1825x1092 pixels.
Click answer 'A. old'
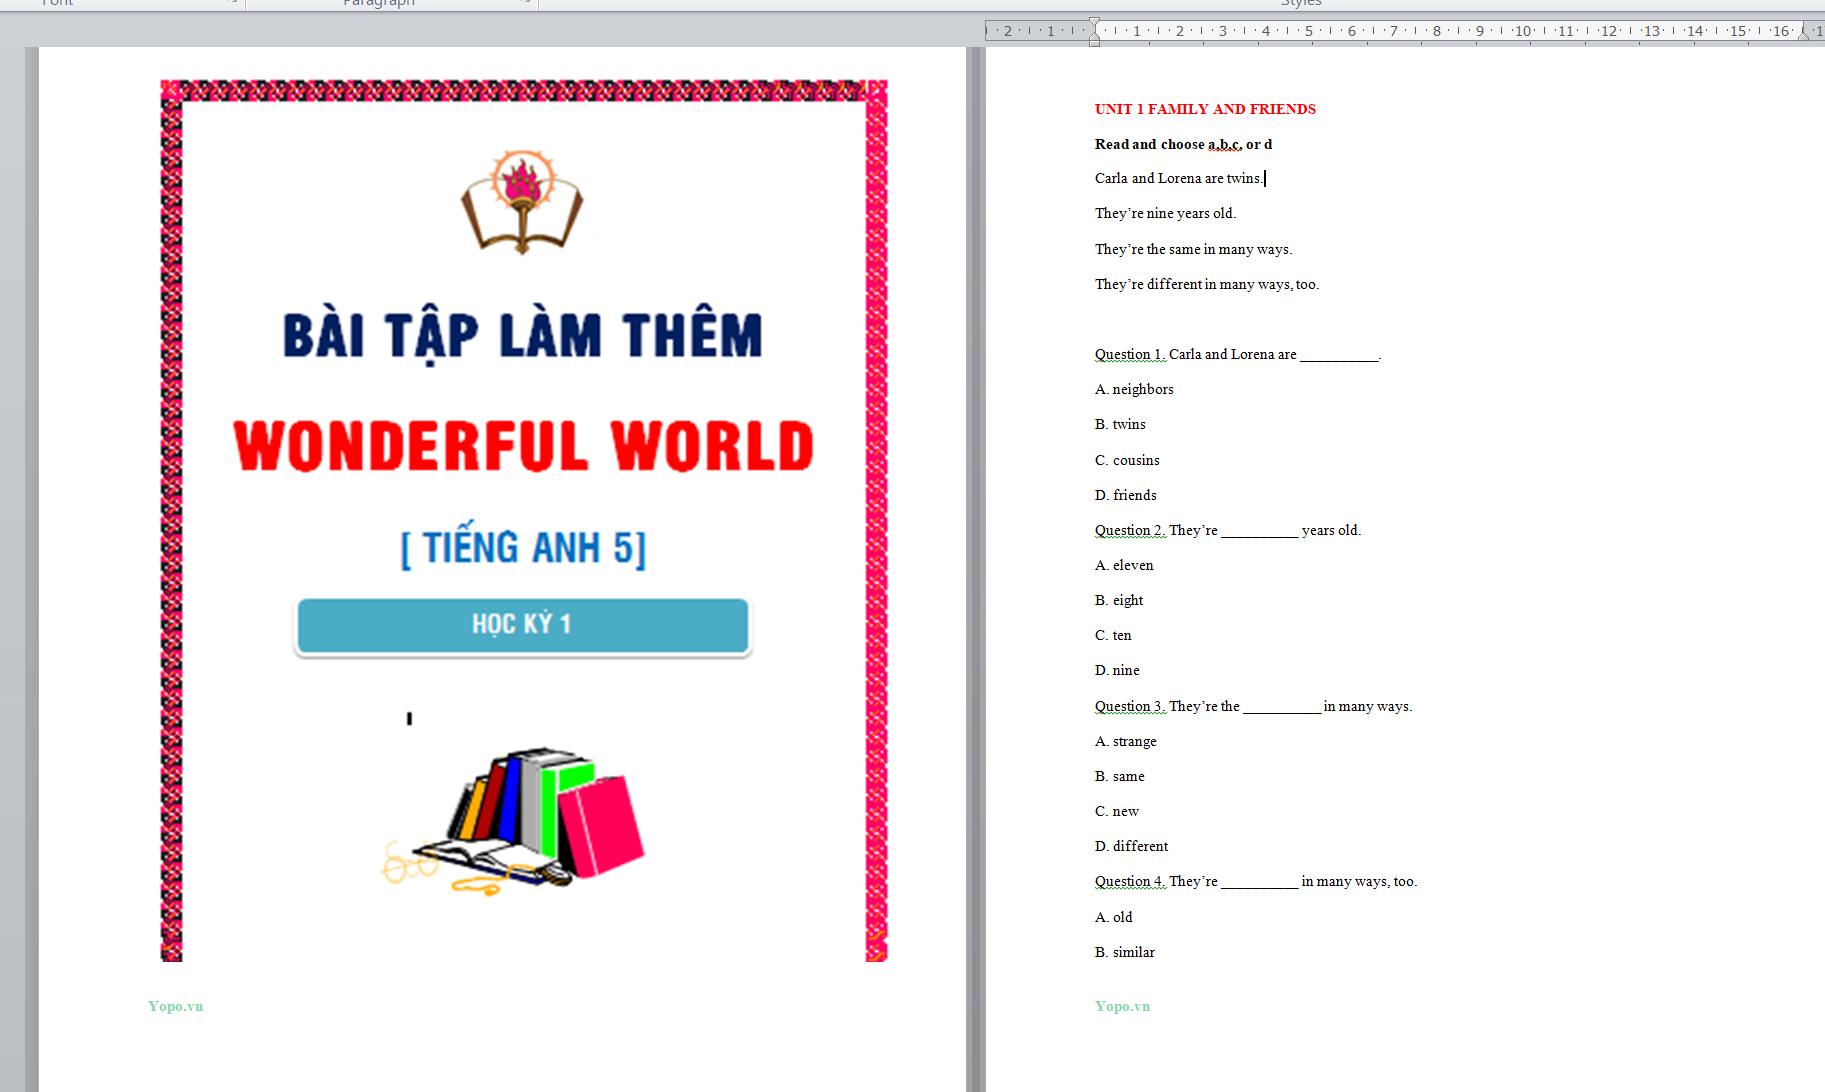tap(1113, 917)
